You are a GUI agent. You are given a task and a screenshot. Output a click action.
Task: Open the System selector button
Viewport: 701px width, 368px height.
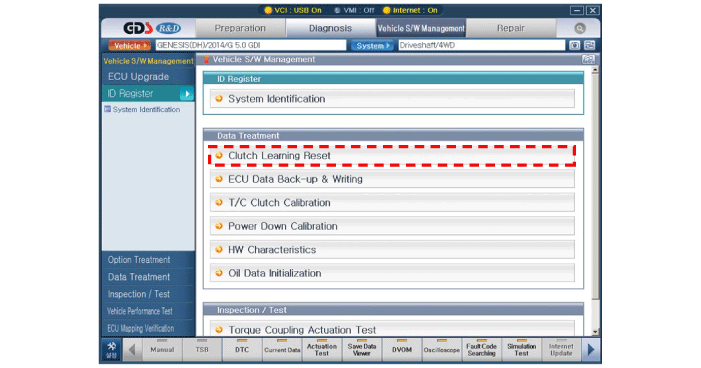(372, 46)
